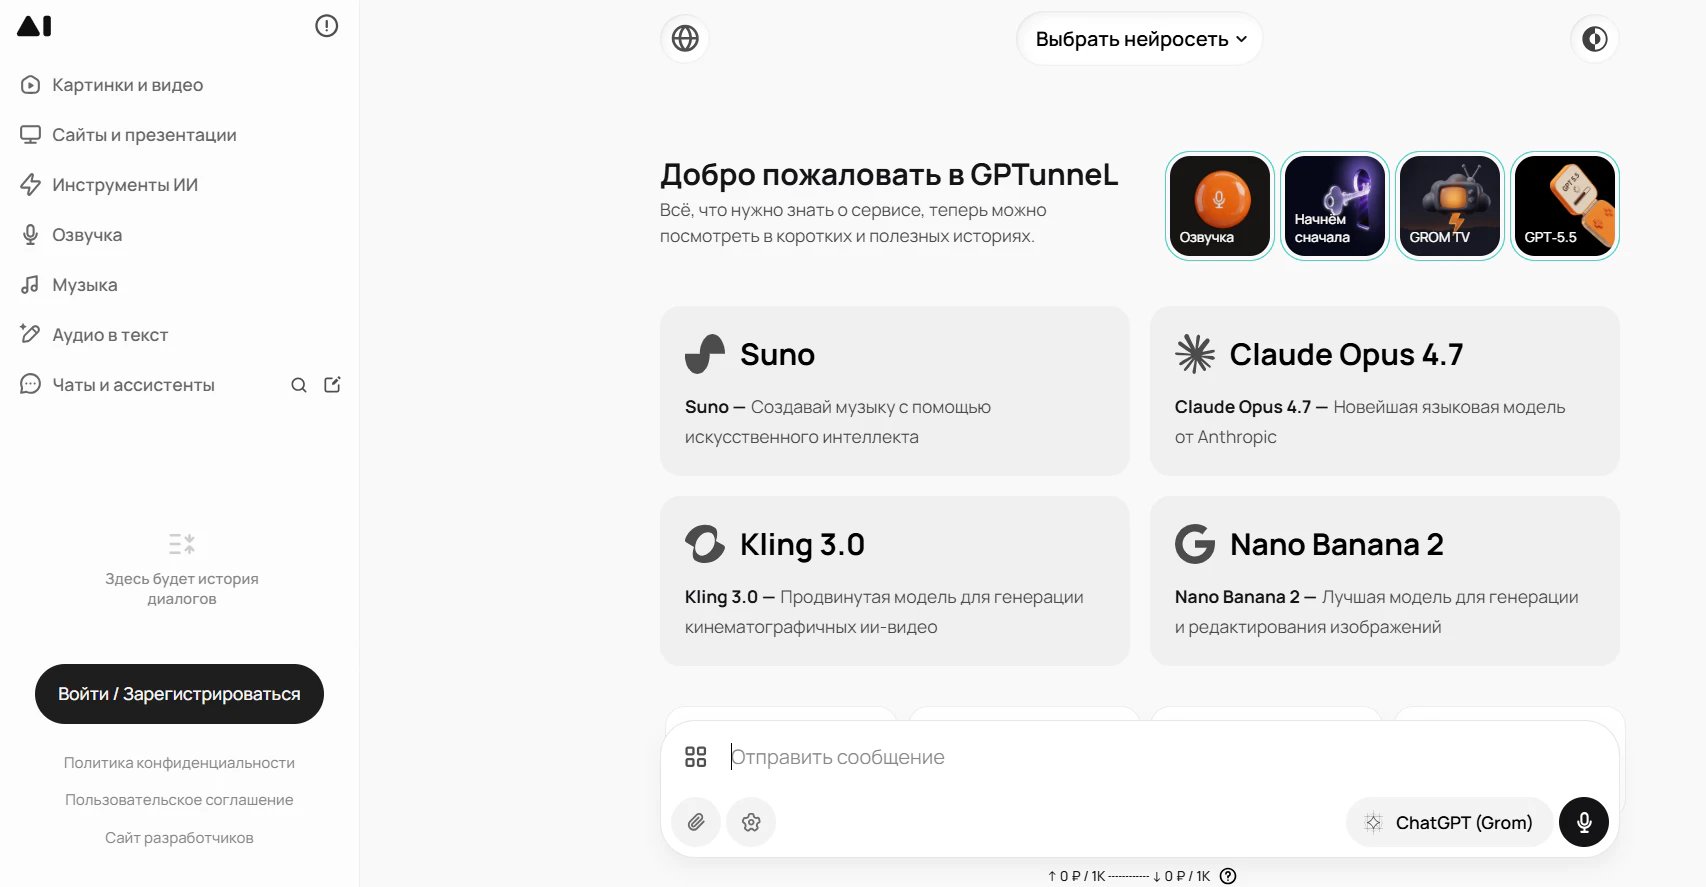The height and width of the screenshot is (887, 1706).
Task: Click the GPTunneL AI logo
Action: coord(34,26)
